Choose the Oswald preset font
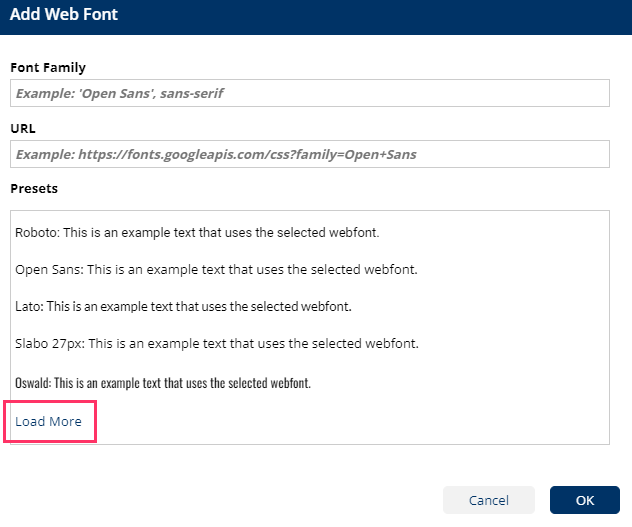632x527 pixels. (x=32, y=383)
